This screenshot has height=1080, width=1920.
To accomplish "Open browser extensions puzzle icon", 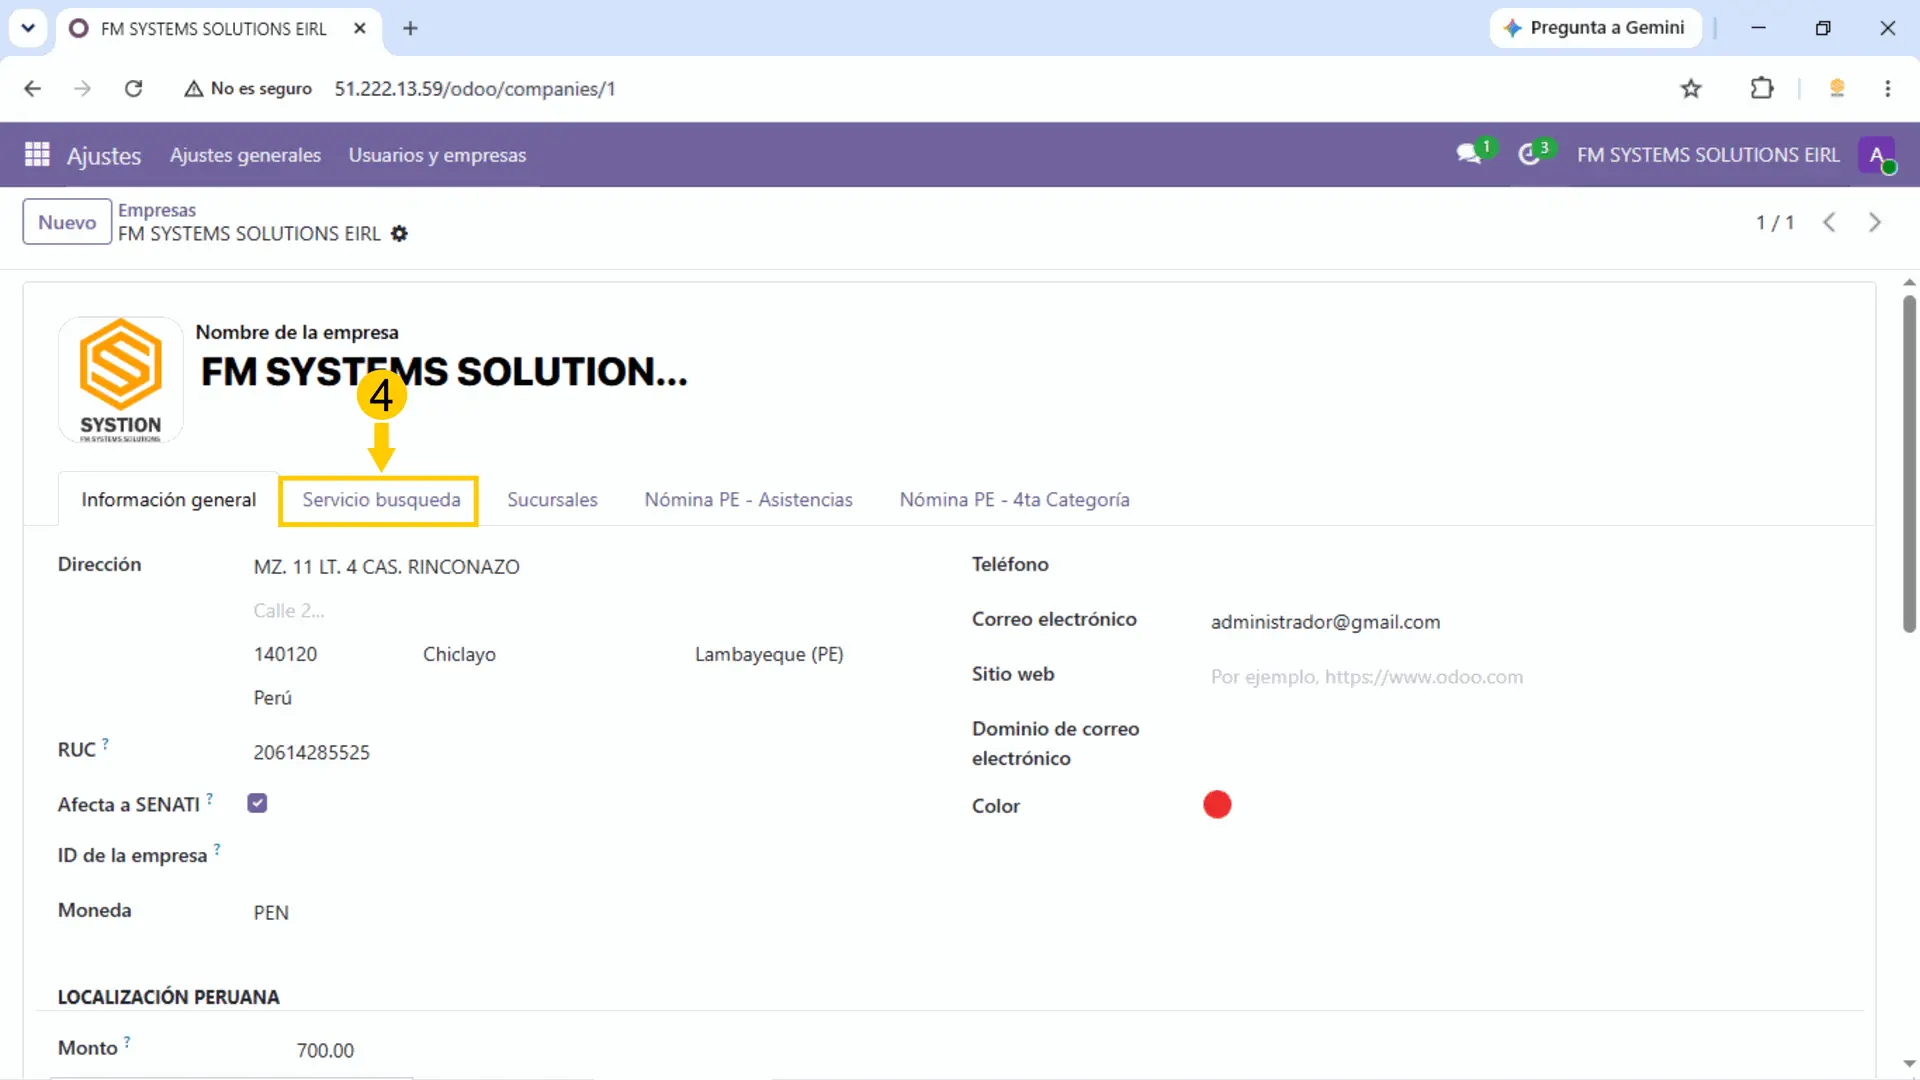I will (1762, 89).
